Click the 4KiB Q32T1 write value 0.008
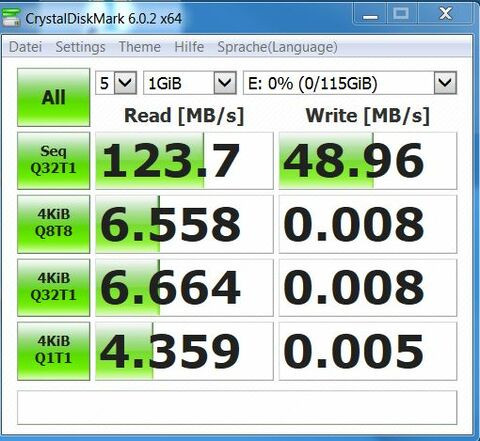 pos(368,287)
